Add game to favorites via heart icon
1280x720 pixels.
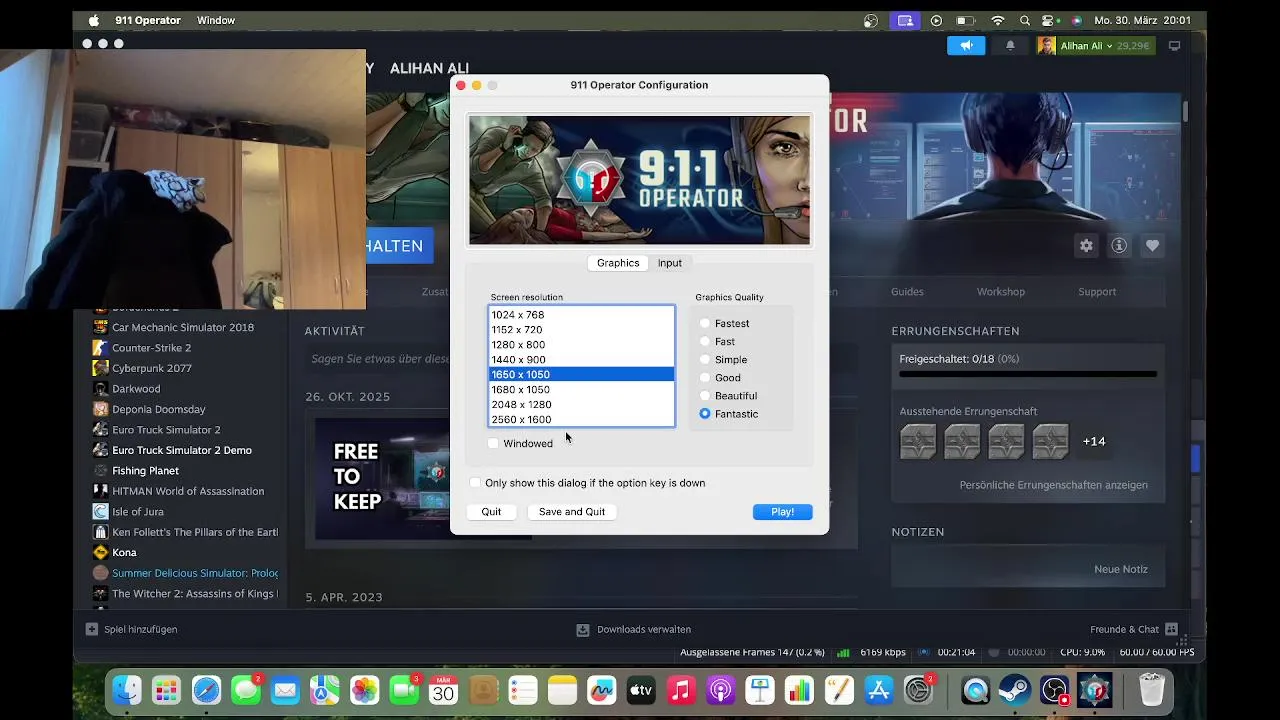pyautogui.click(x=1152, y=246)
